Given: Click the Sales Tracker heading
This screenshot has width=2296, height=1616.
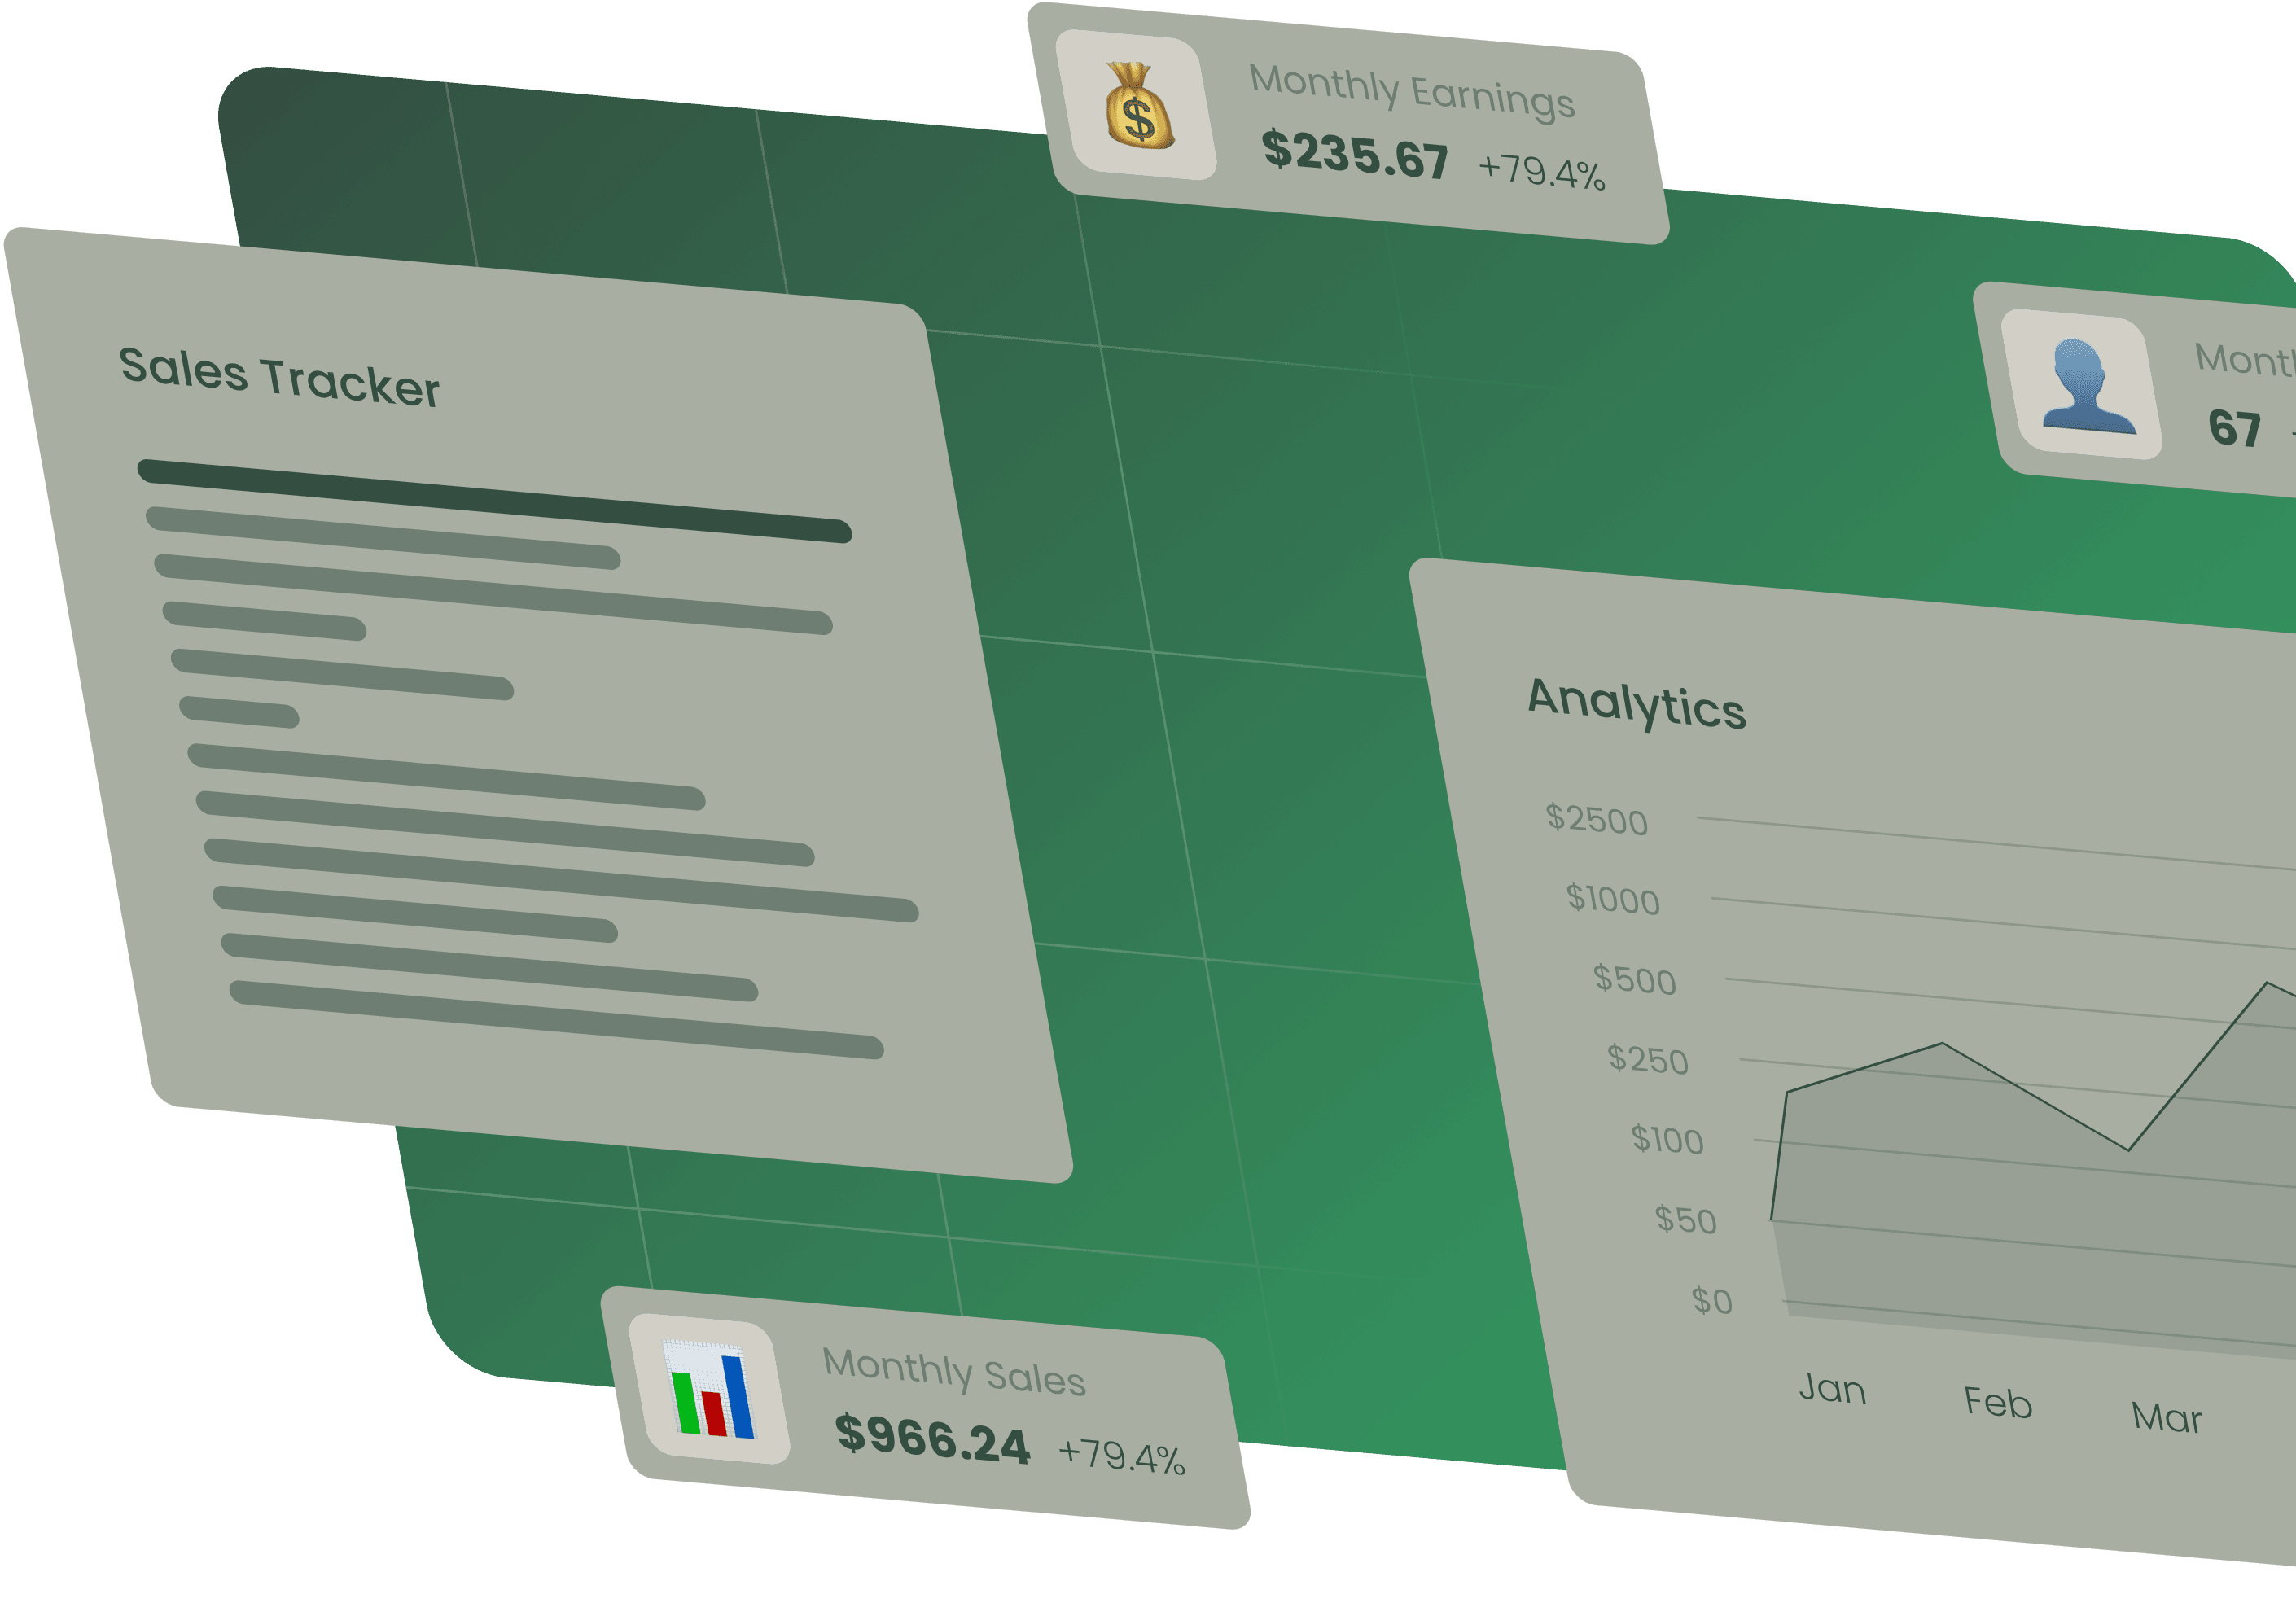Looking at the screenshot, I should (279, 377).
